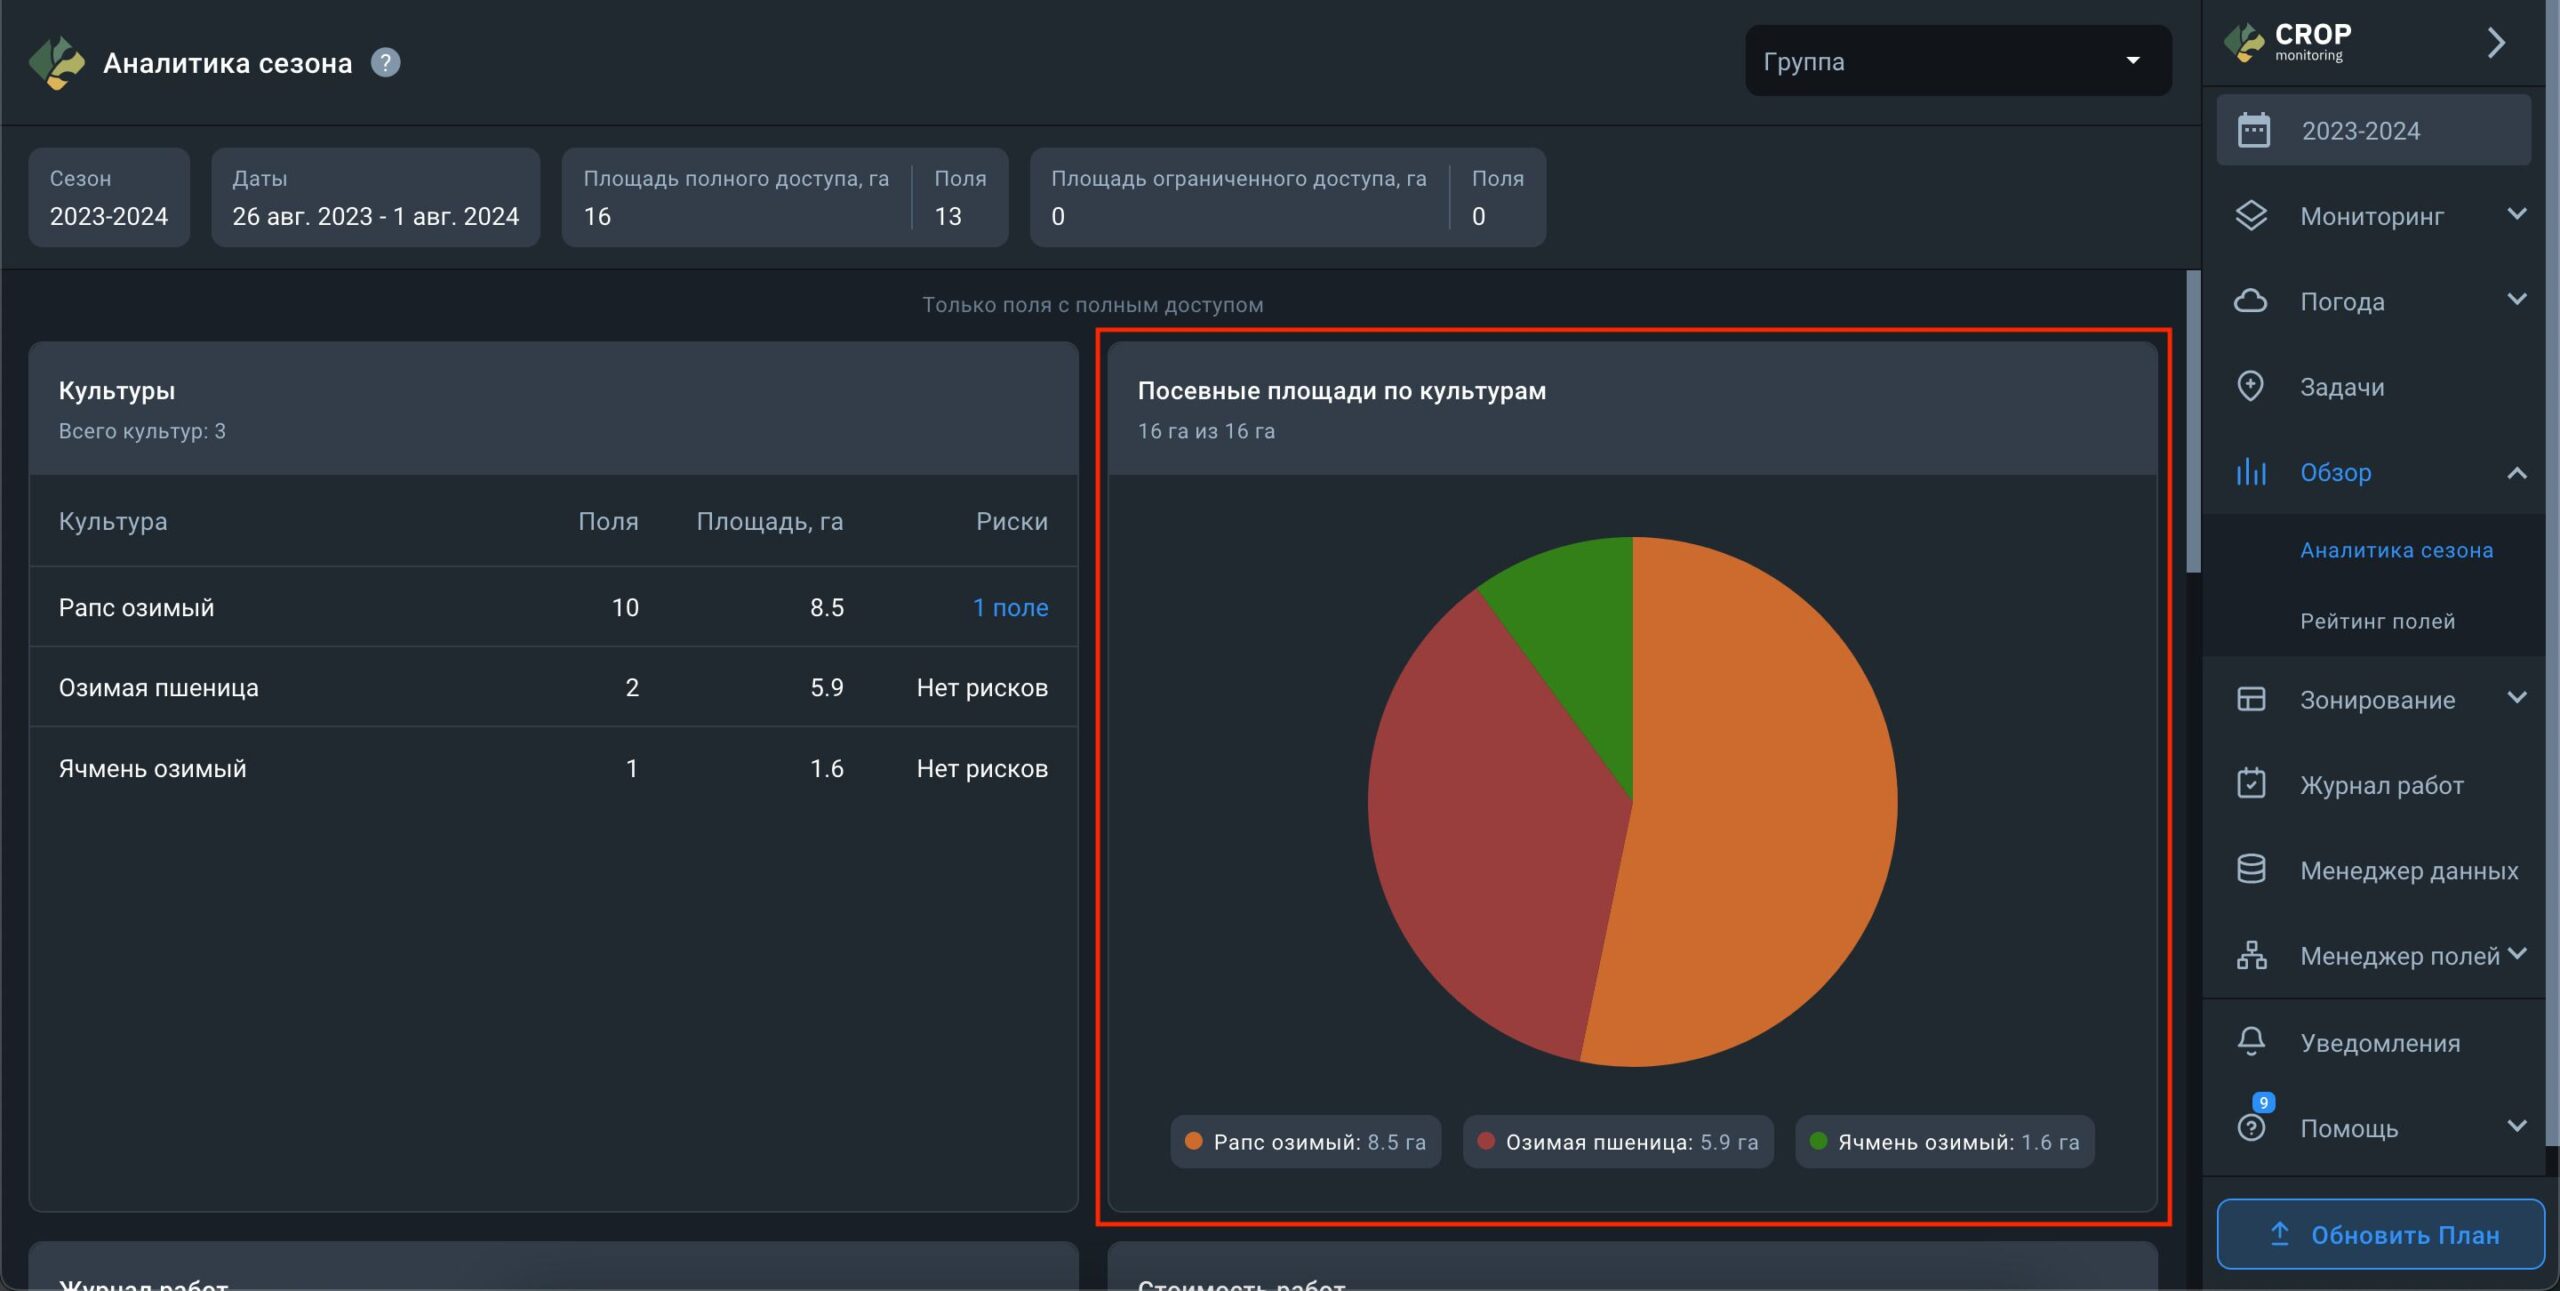Toggle Рапс озимый legend chip
2560x1291 pixels.
(1305, 1142)
